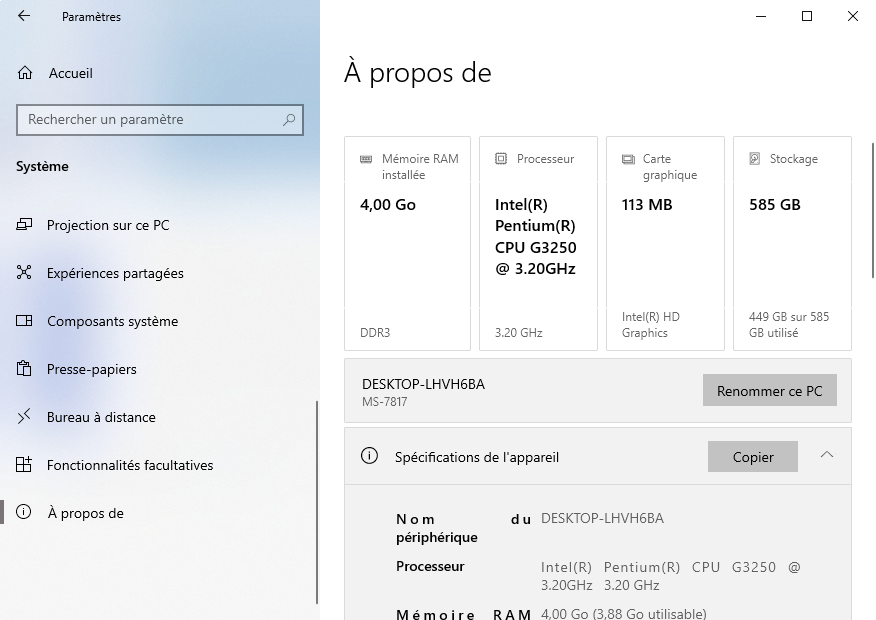Click the Carte graphique info card

[x=665, y=243]
